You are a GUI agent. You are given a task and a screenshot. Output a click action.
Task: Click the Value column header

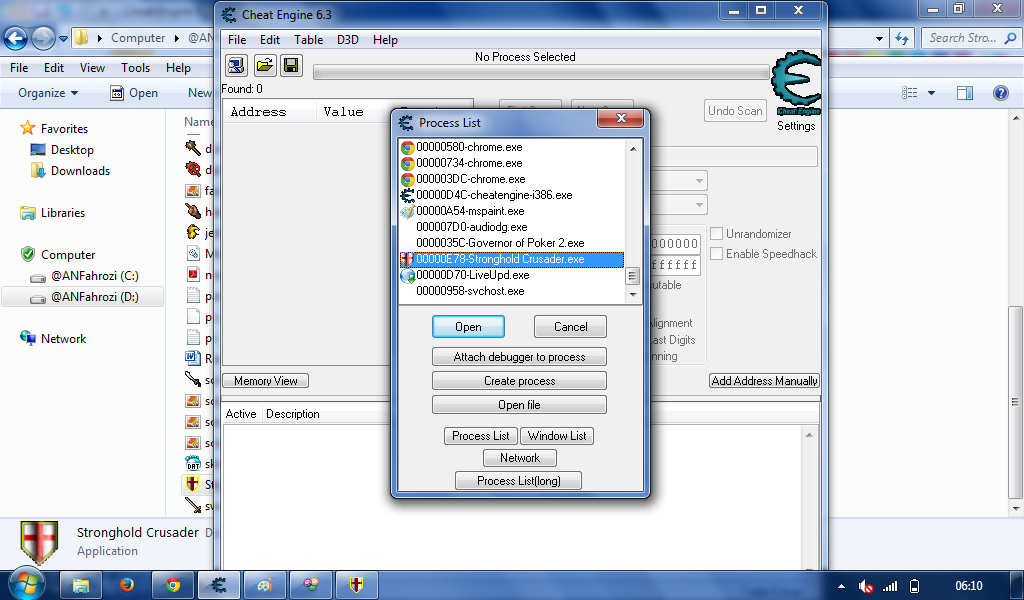coord(353,112)
